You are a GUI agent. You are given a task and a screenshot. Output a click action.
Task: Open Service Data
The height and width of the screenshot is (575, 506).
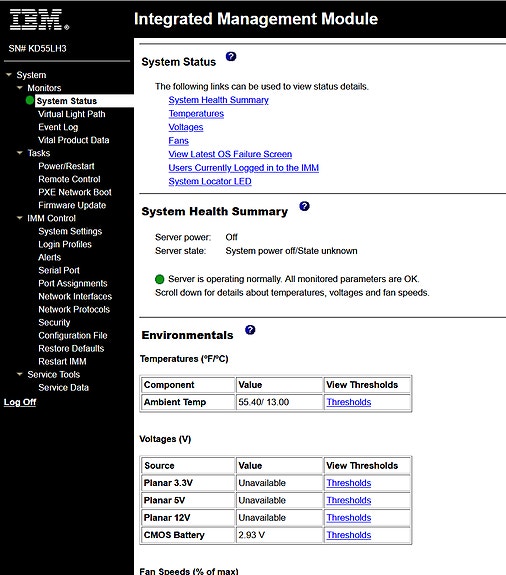pos(63,388)
